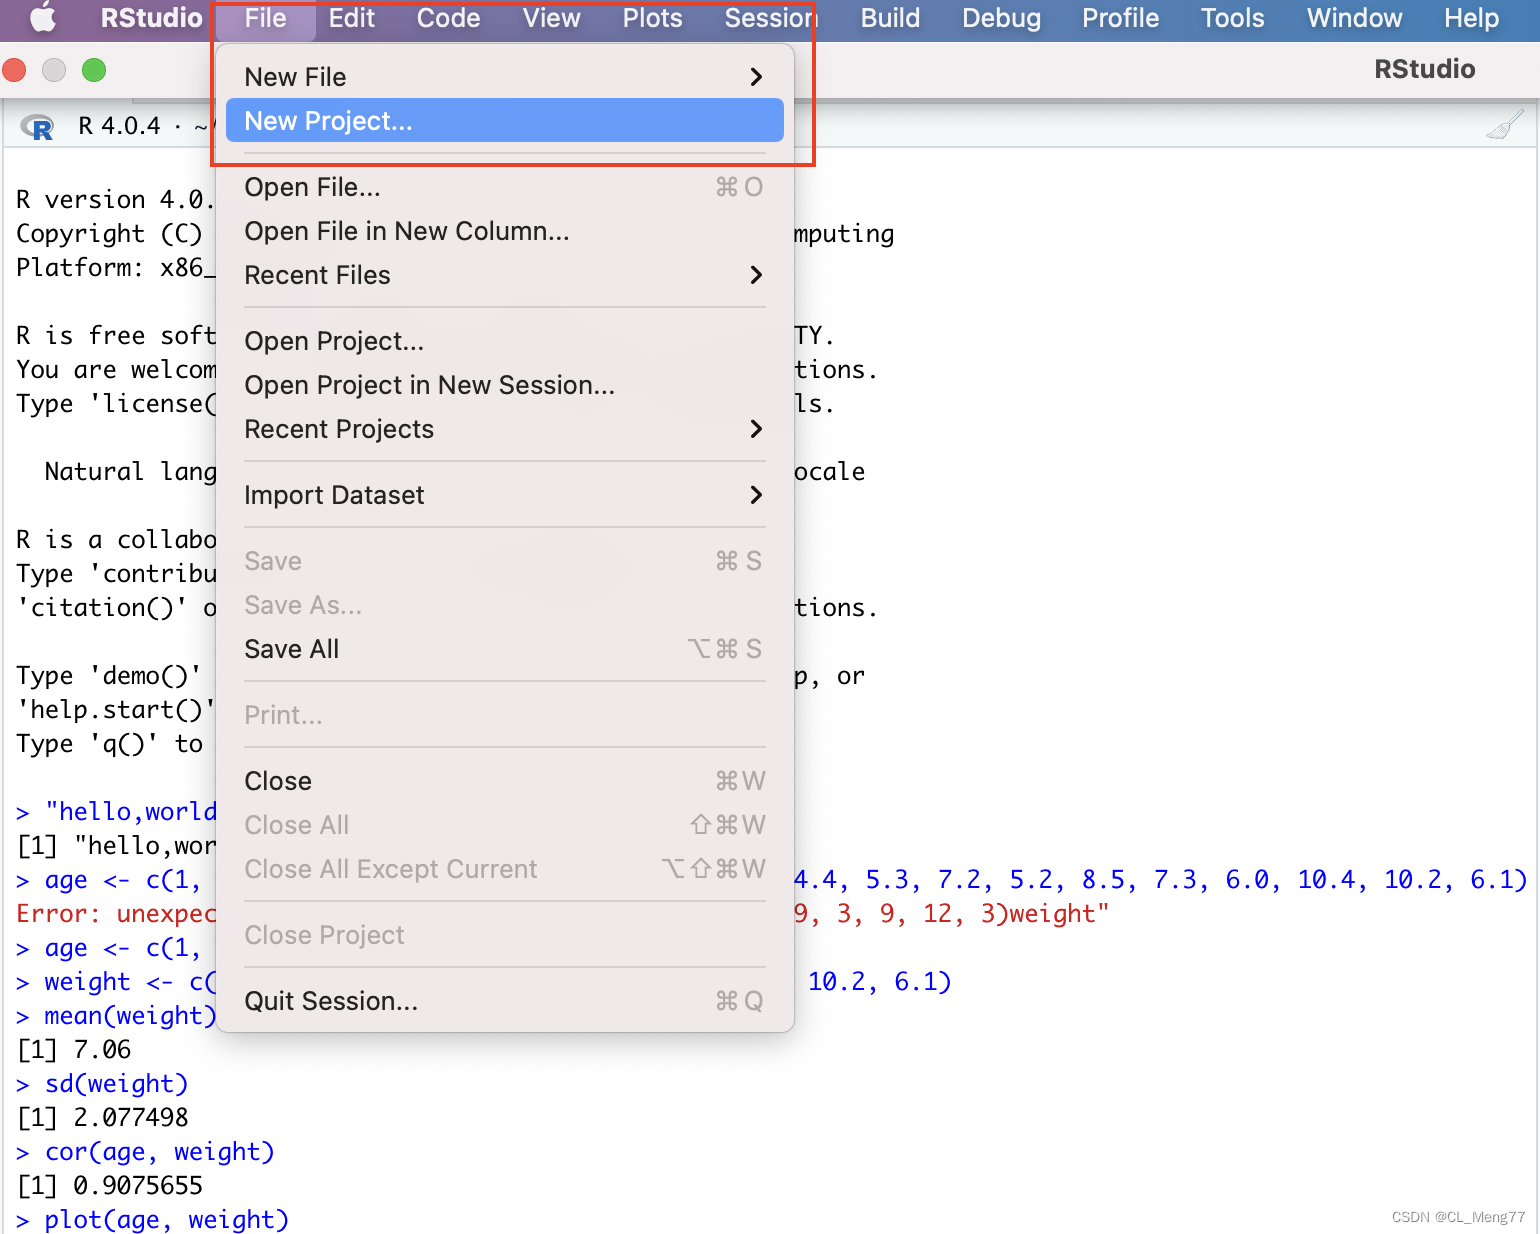Viewport: 1540px width, 1234px height.
Task: Click the 'mean(weight)' console command
Action: point(130,1016)
